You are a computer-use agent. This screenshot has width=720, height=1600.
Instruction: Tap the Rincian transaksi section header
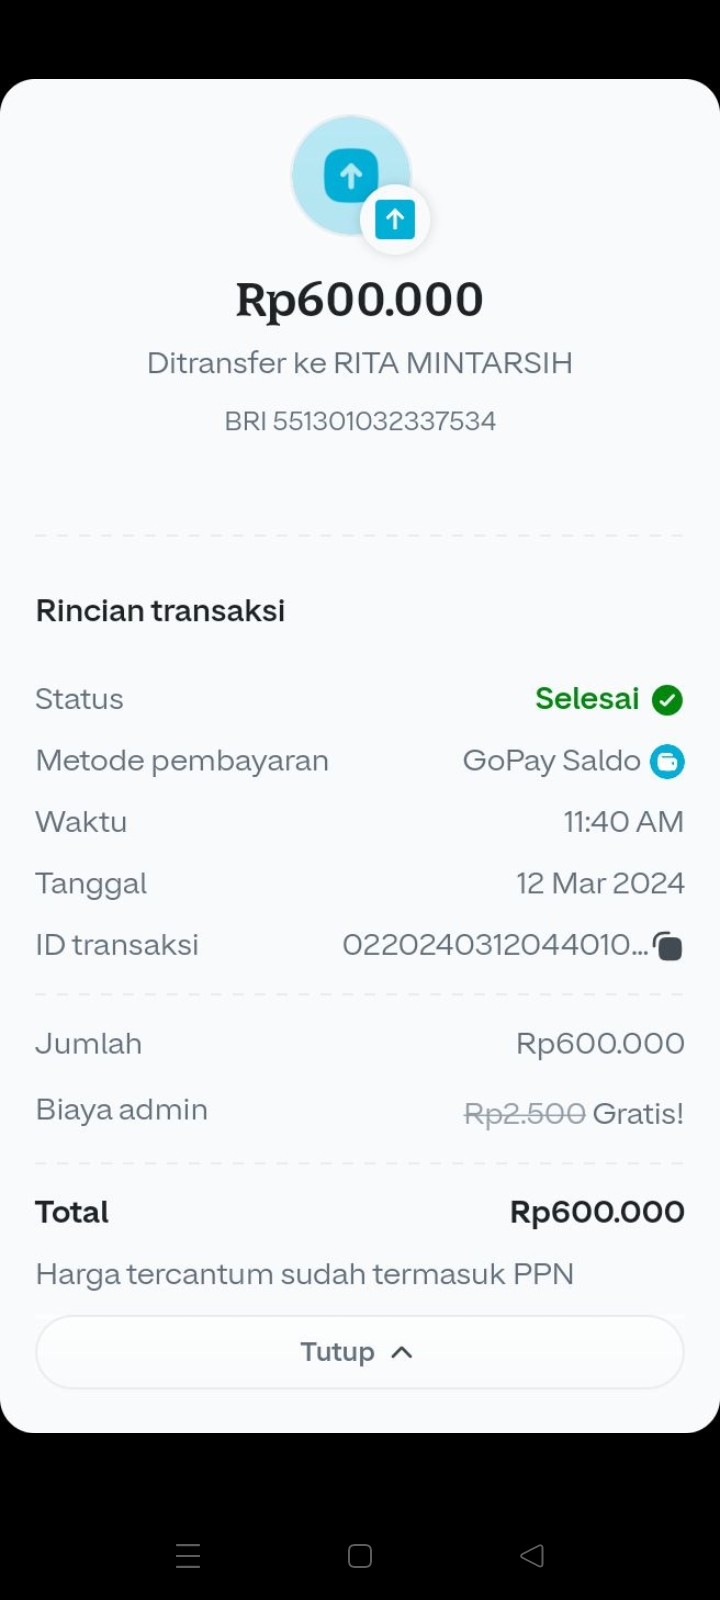tap(160, 611)
